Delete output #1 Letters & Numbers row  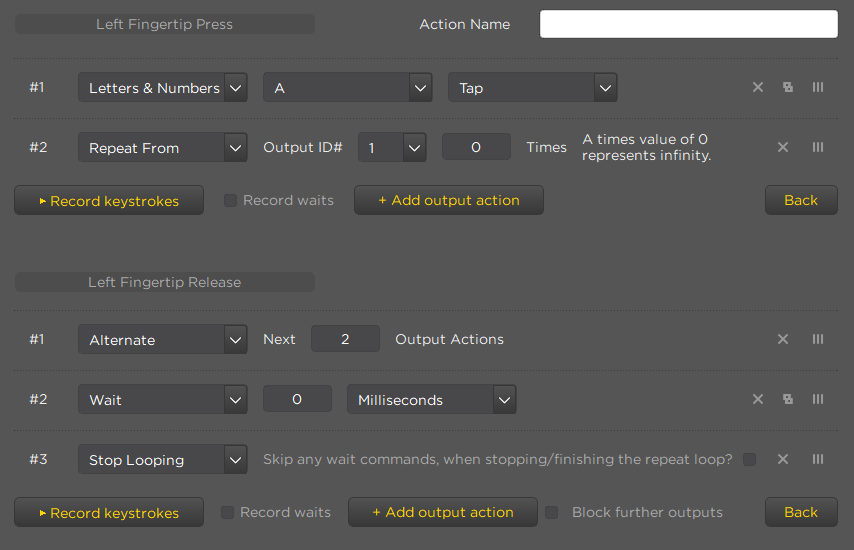pos(758,87)
